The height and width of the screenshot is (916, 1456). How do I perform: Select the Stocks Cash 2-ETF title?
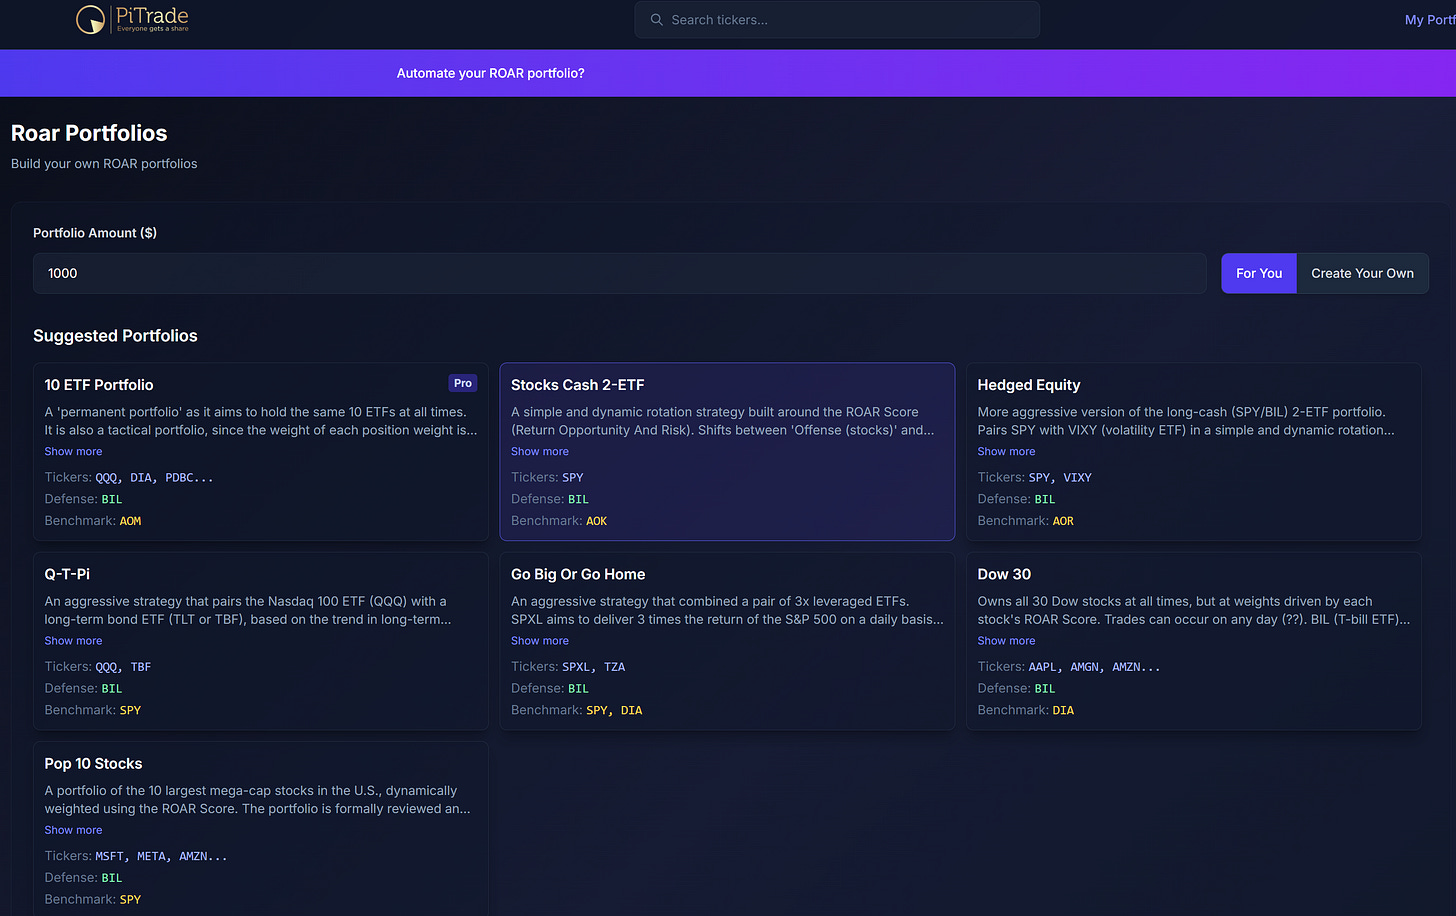(578, 385)
